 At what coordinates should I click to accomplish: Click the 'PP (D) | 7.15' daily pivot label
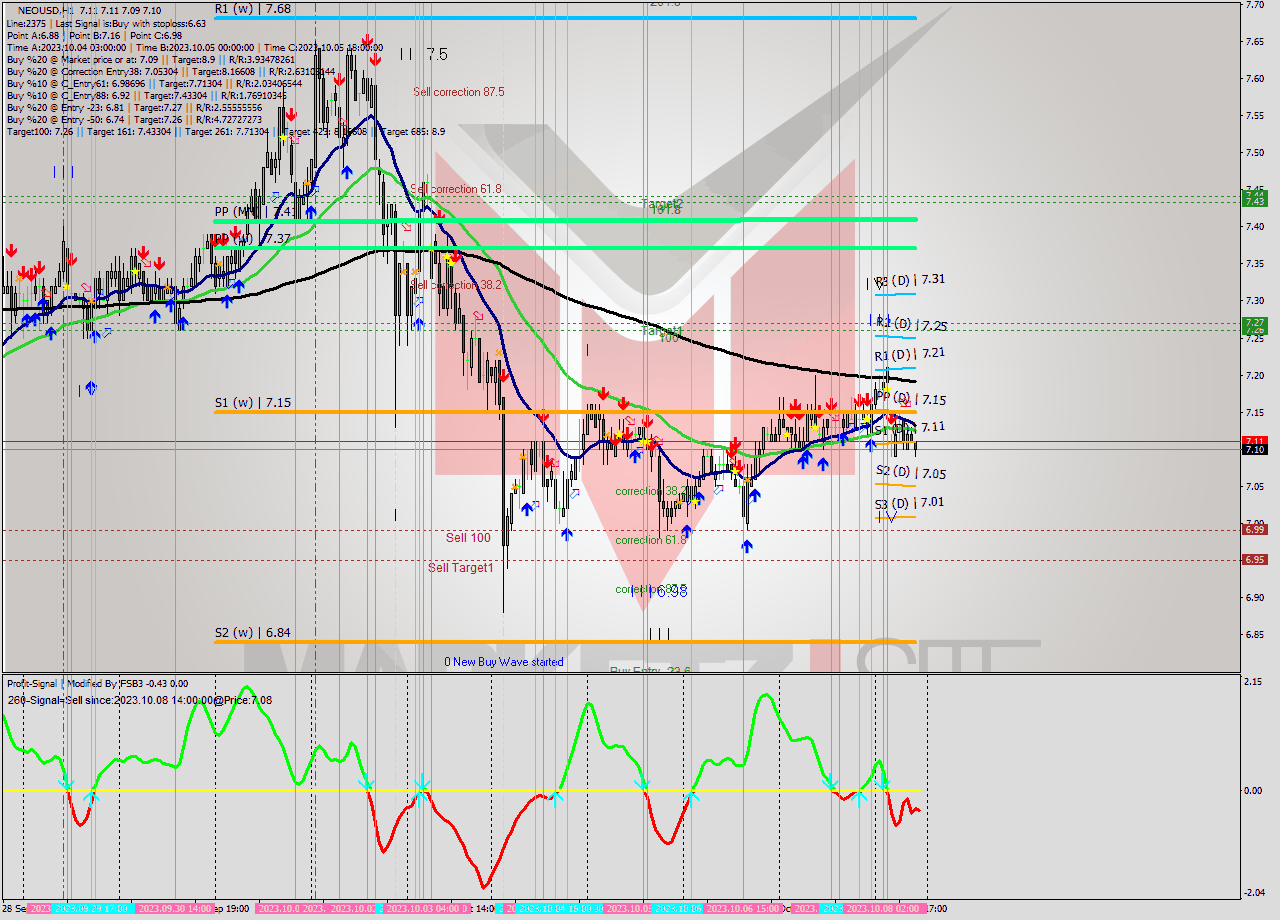point(910,400)
